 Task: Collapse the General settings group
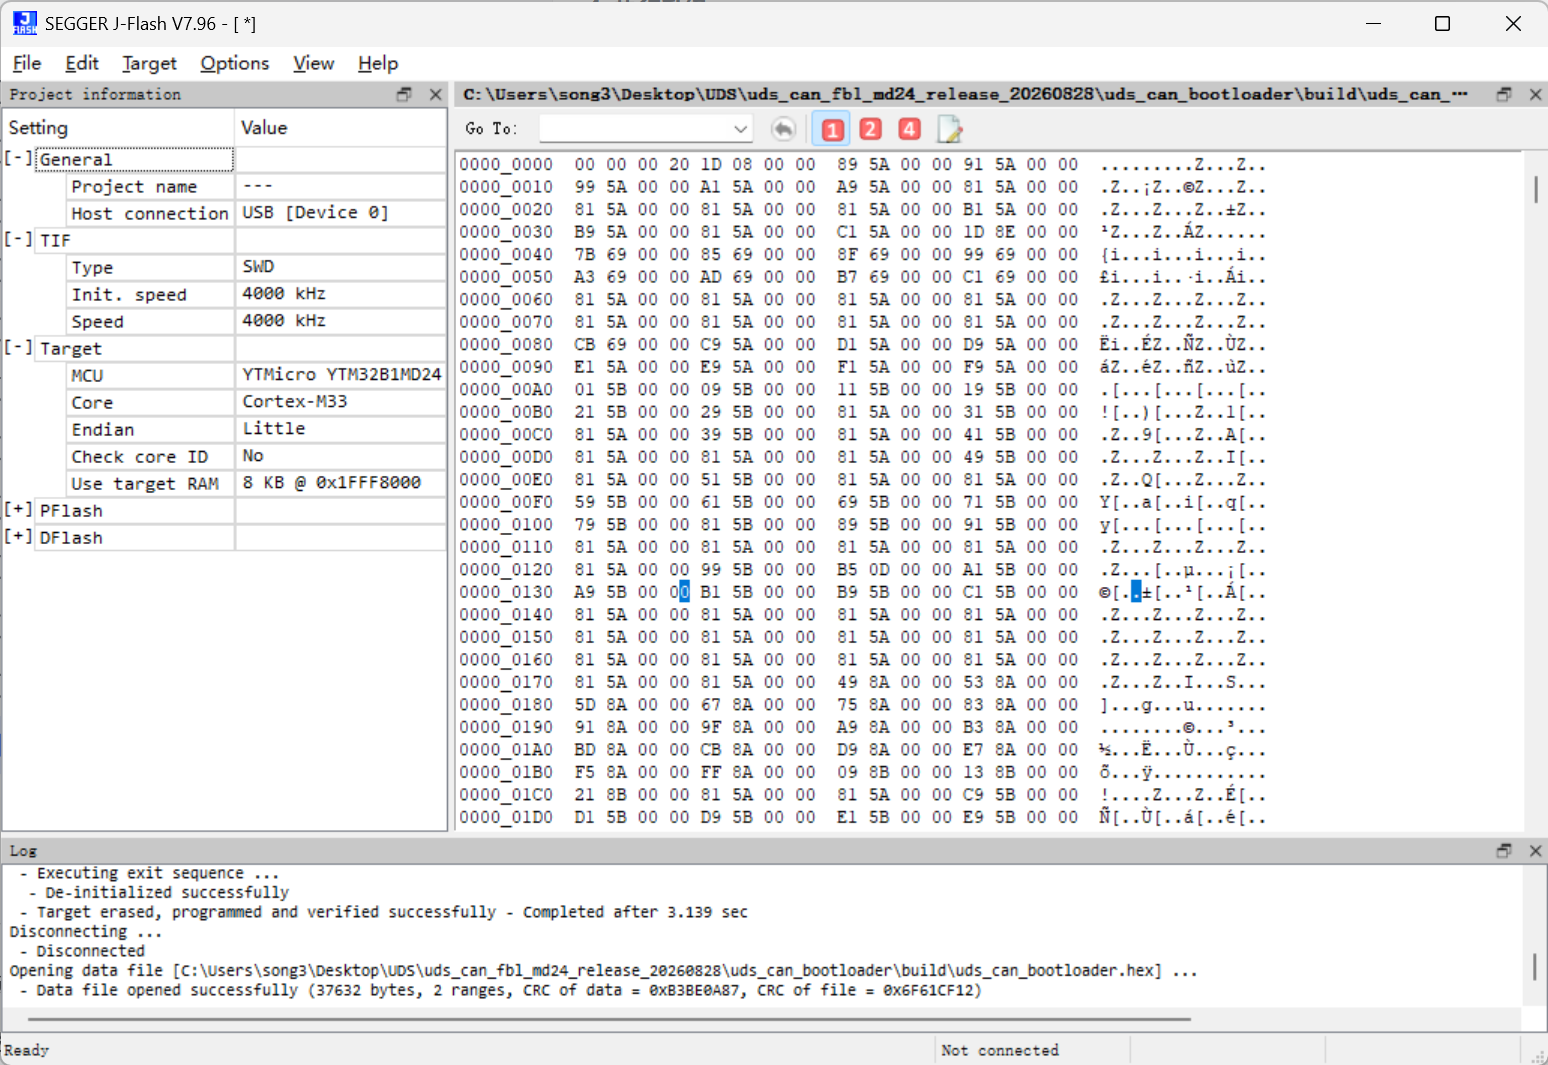[x=18, y=158]
